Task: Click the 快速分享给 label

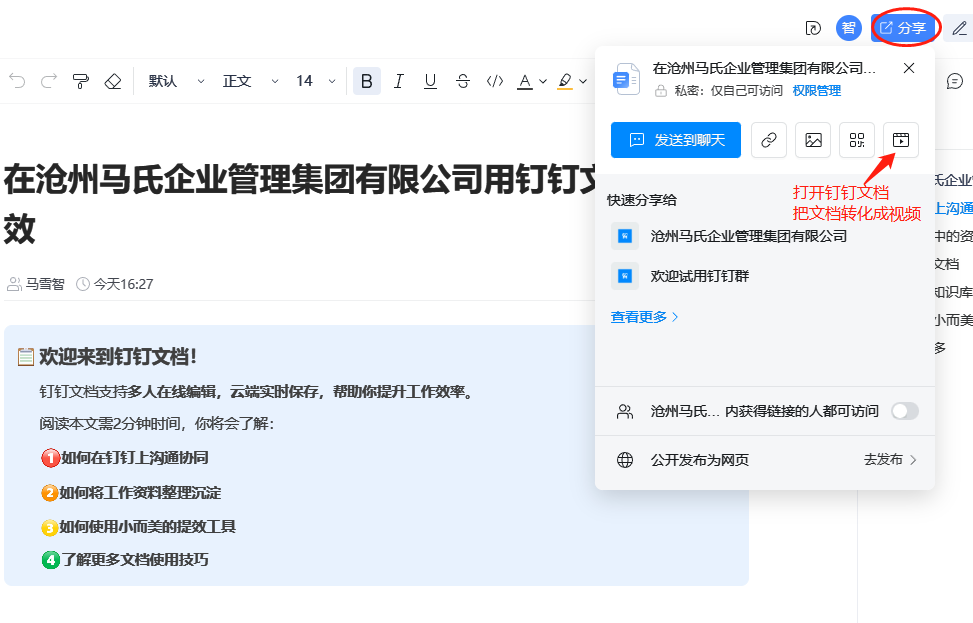Action: [642, 200]
